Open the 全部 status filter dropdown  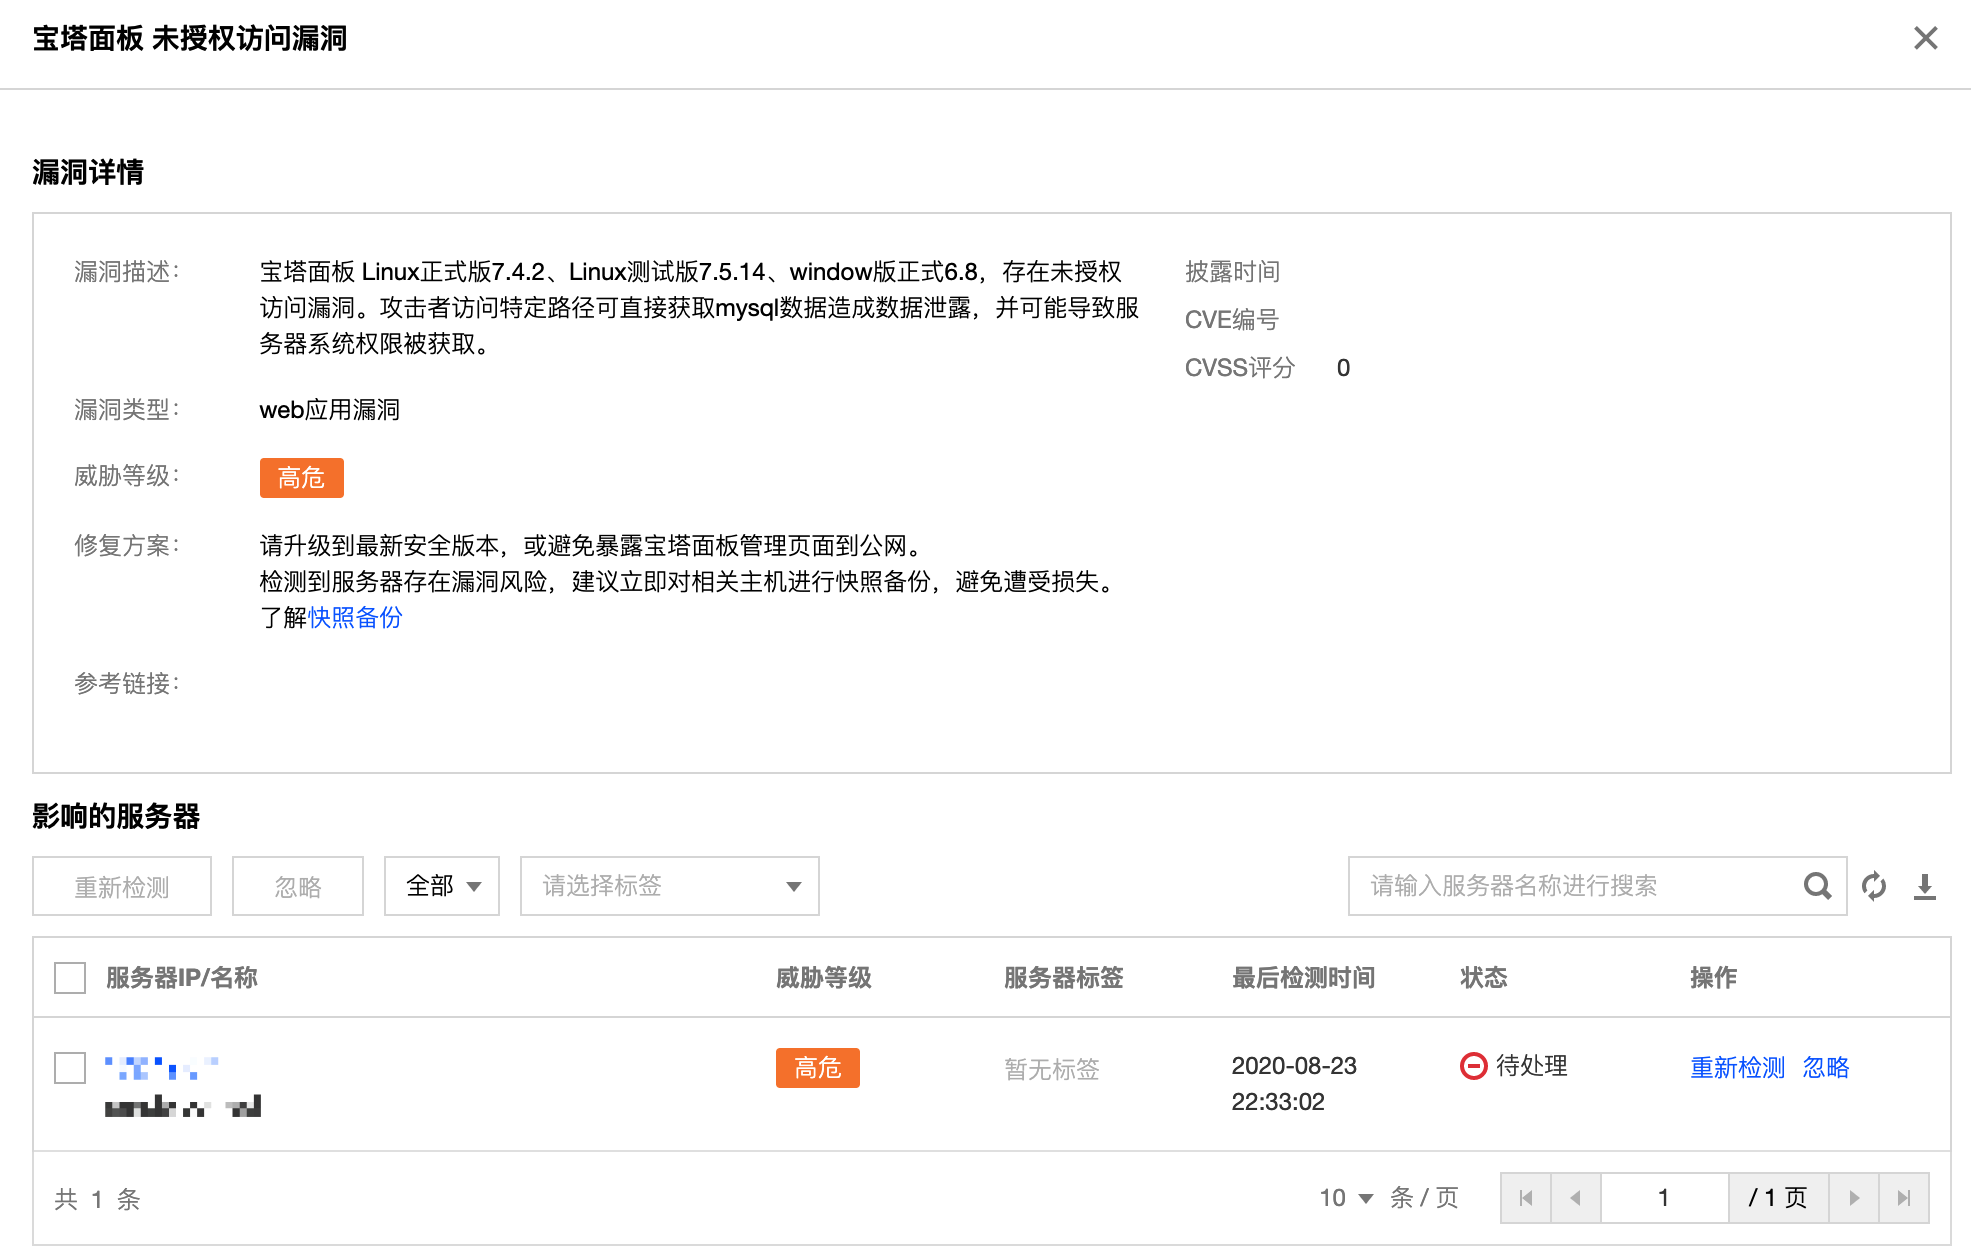pos(442,886)
